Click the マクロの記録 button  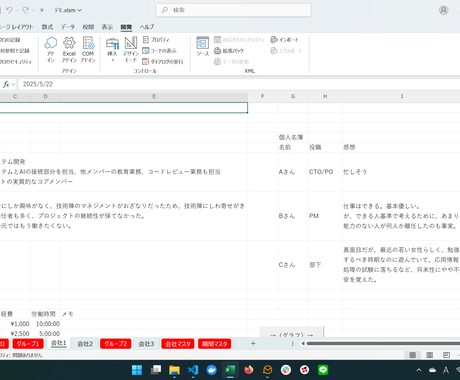[x=10, y=40]
